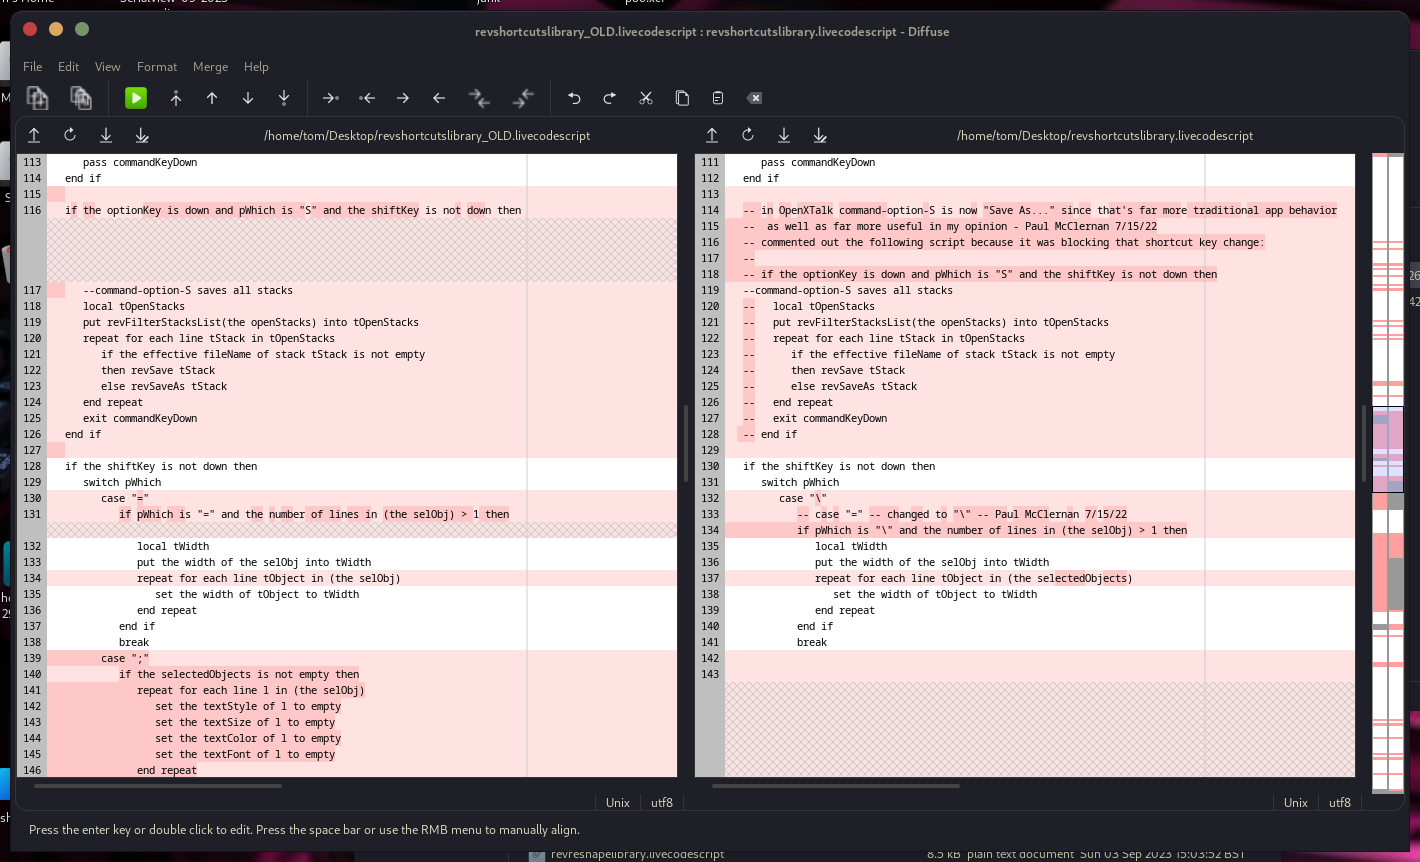Go to the next difference
1420x862 pixels.
(x=248, y=97)
